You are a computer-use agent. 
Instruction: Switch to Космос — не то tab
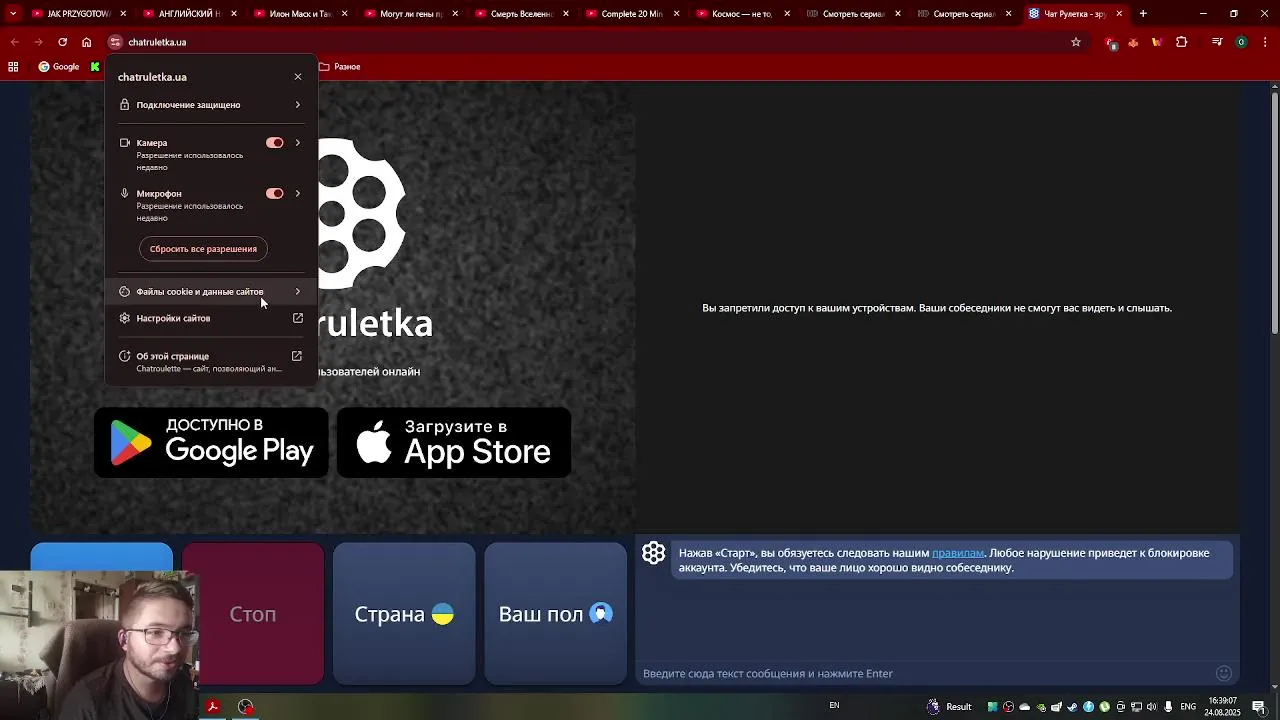pos(743,14)
